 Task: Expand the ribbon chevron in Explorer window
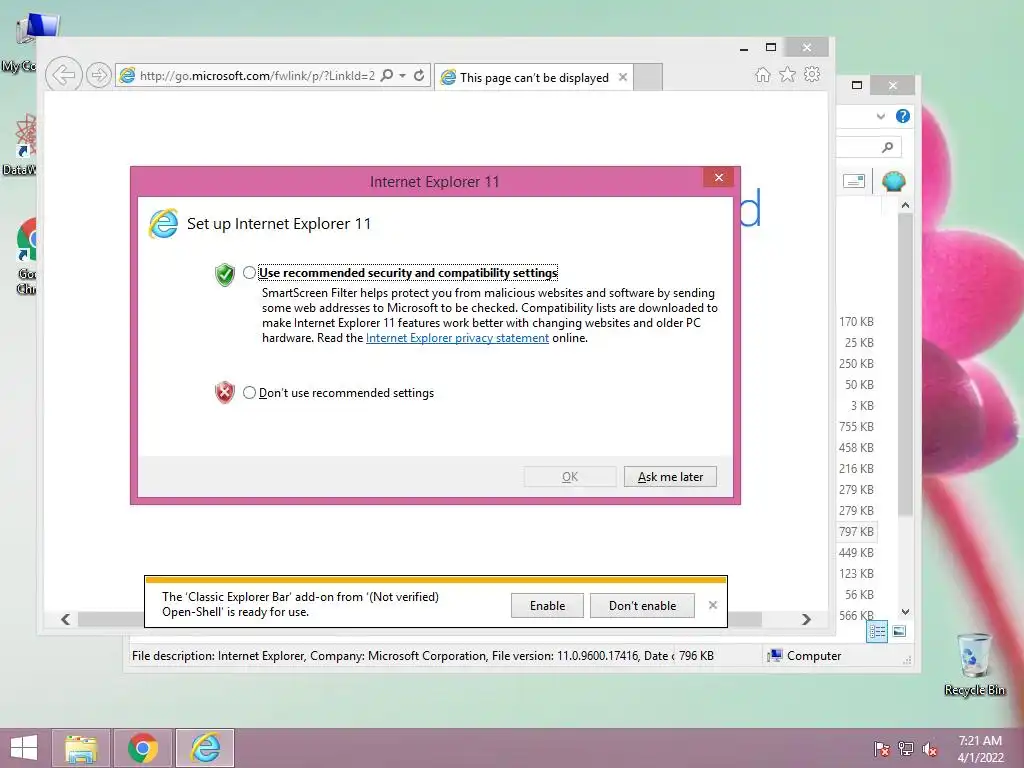point(880,116)
